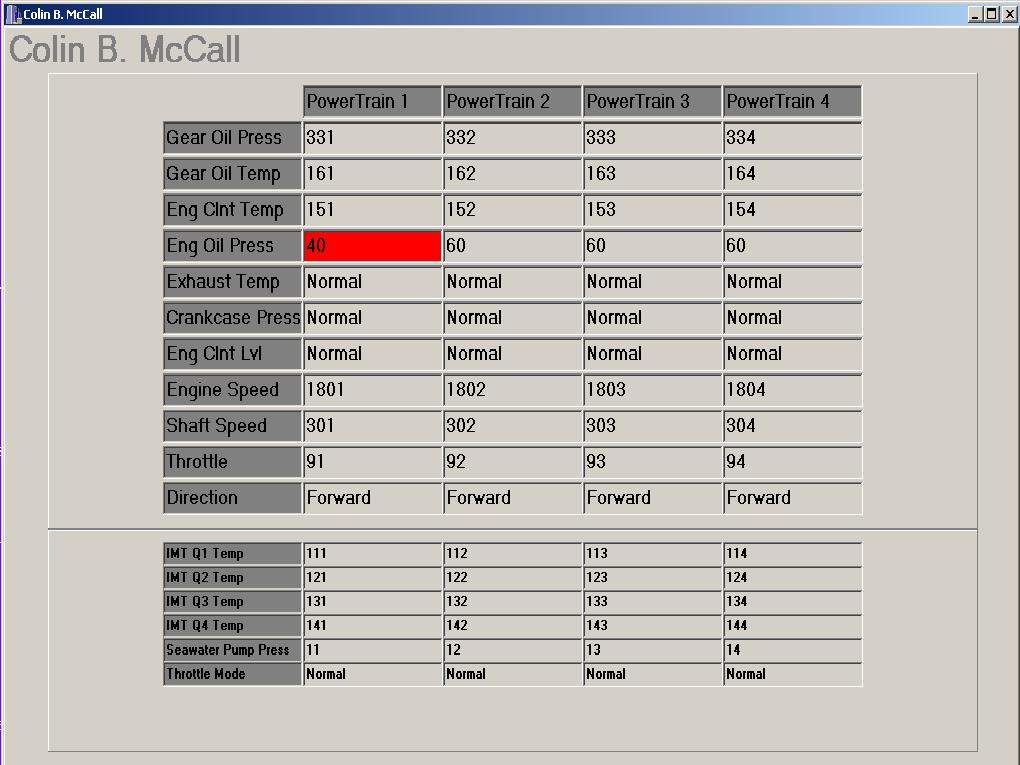The height and width of the screenshot is (765, 1020).
Task: Click the Direction cell for PowerTrain 2
Action: click(512, 498)
